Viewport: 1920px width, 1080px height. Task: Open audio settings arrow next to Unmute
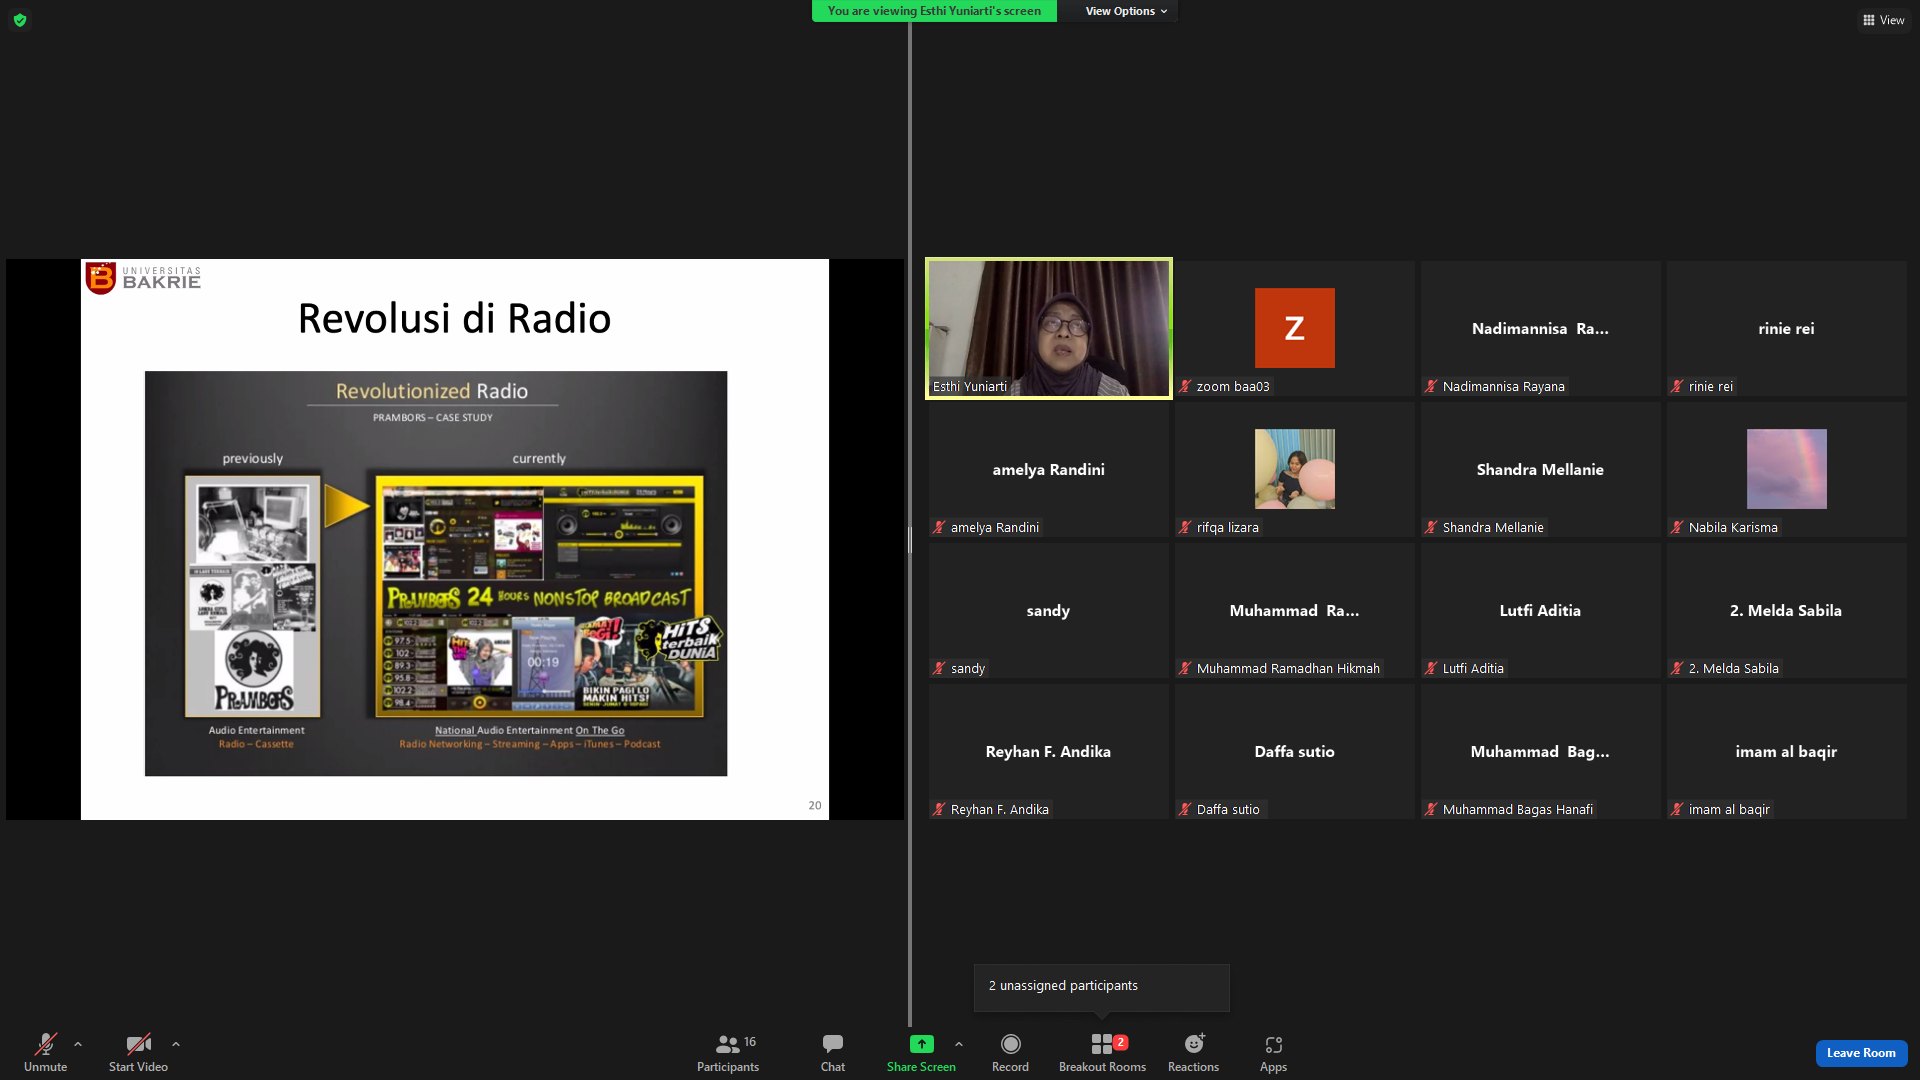coord(78,1044)
